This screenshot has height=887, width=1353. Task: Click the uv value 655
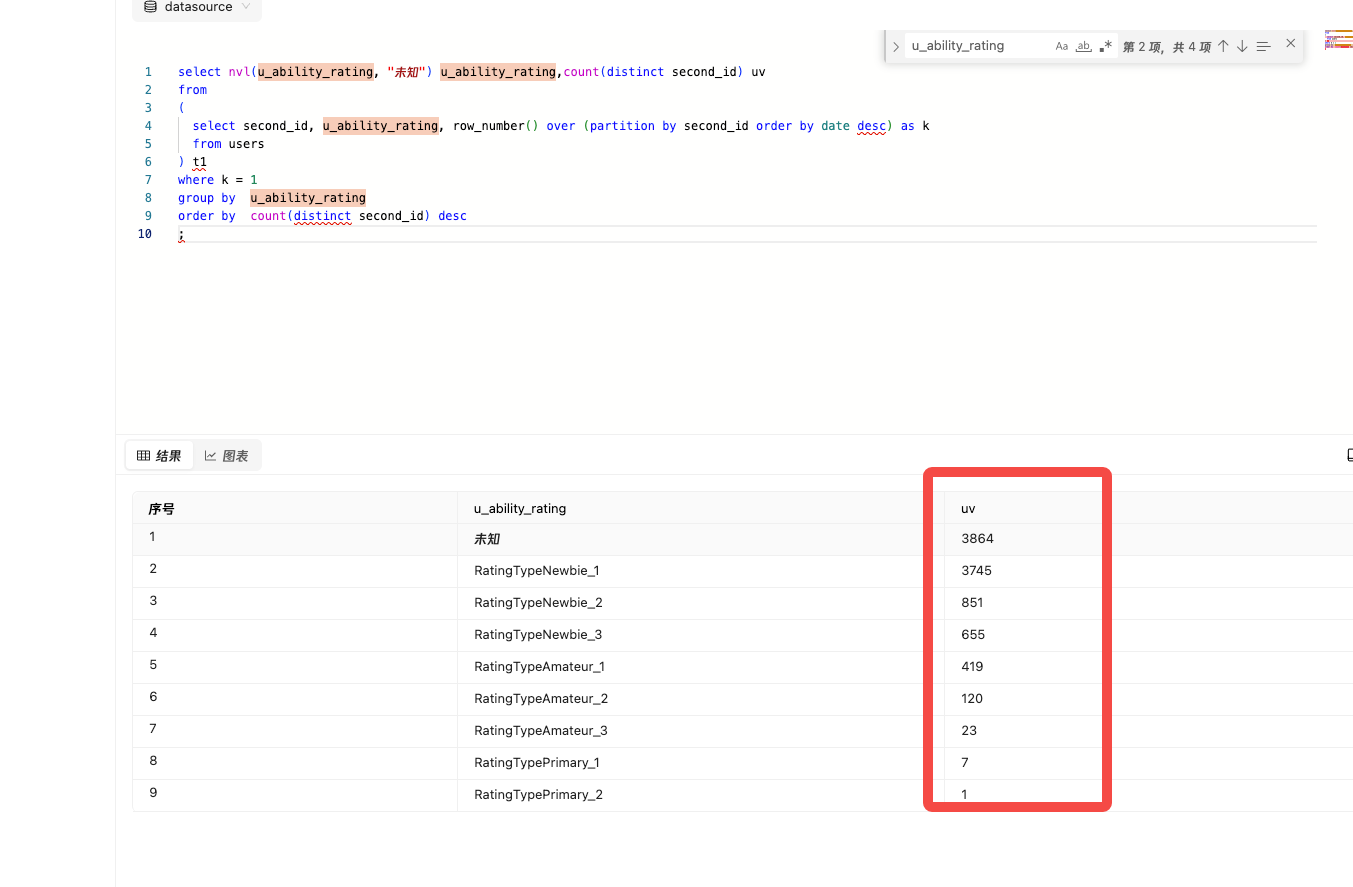(973, 635)
